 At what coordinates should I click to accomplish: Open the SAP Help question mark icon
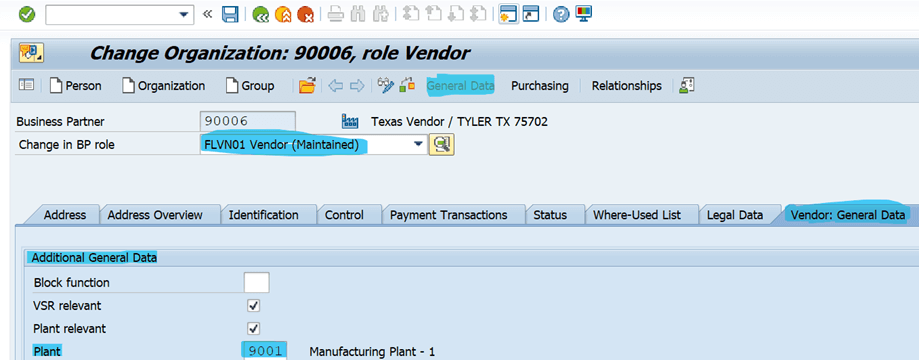click(x=561, y=14)
